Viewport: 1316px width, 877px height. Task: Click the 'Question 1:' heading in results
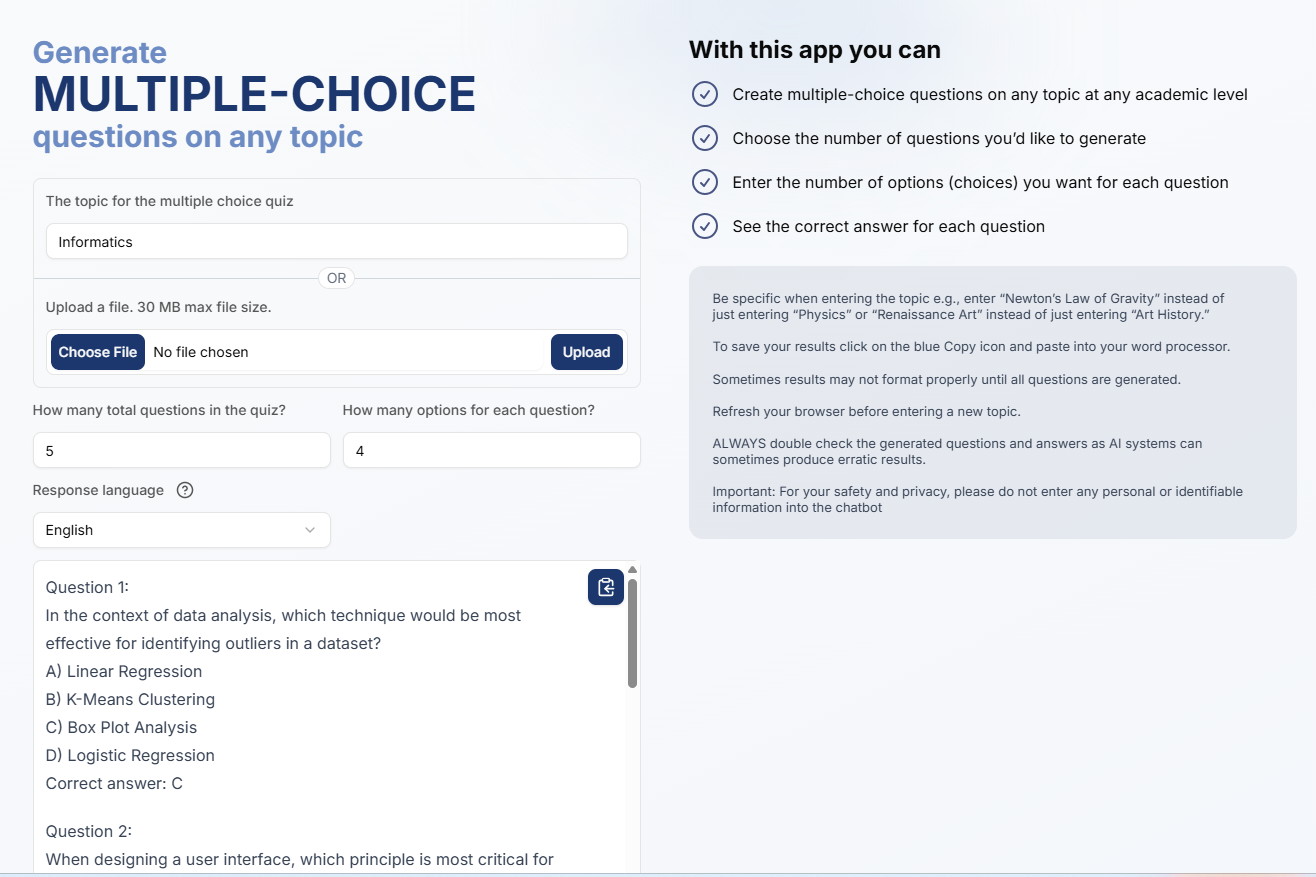pos(87,587)
